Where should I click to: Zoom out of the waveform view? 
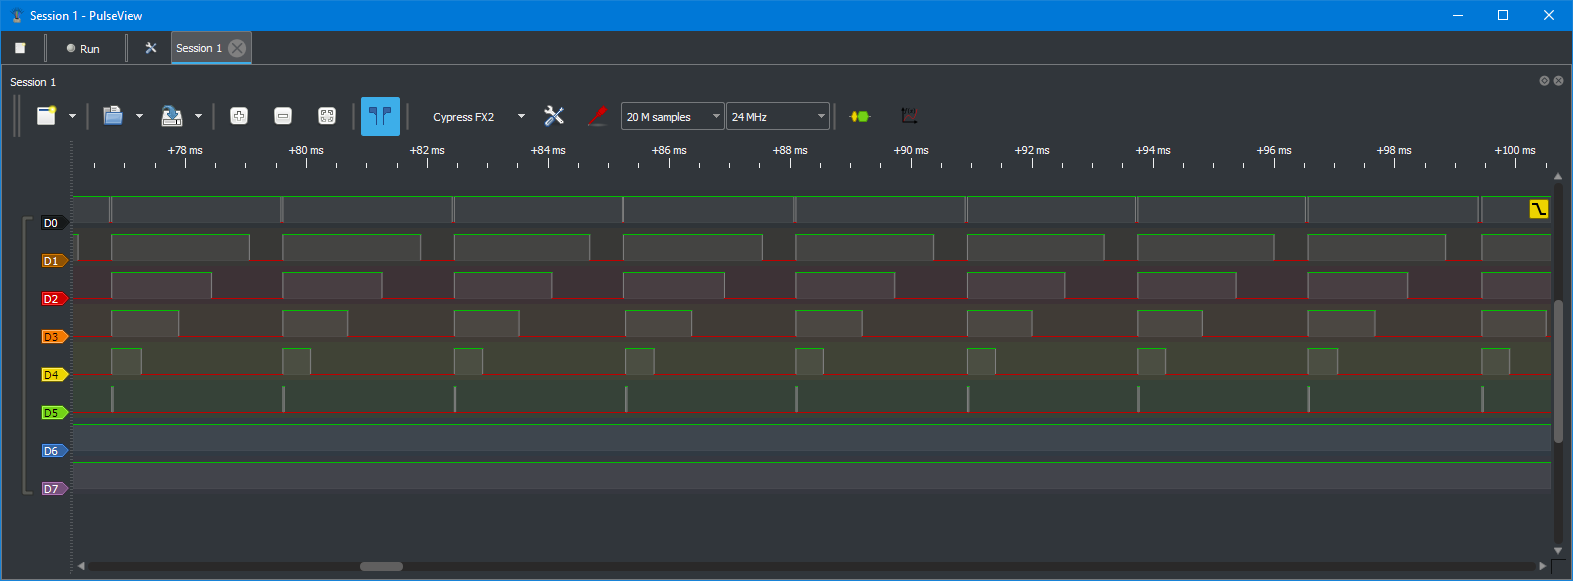click(283, 116)
